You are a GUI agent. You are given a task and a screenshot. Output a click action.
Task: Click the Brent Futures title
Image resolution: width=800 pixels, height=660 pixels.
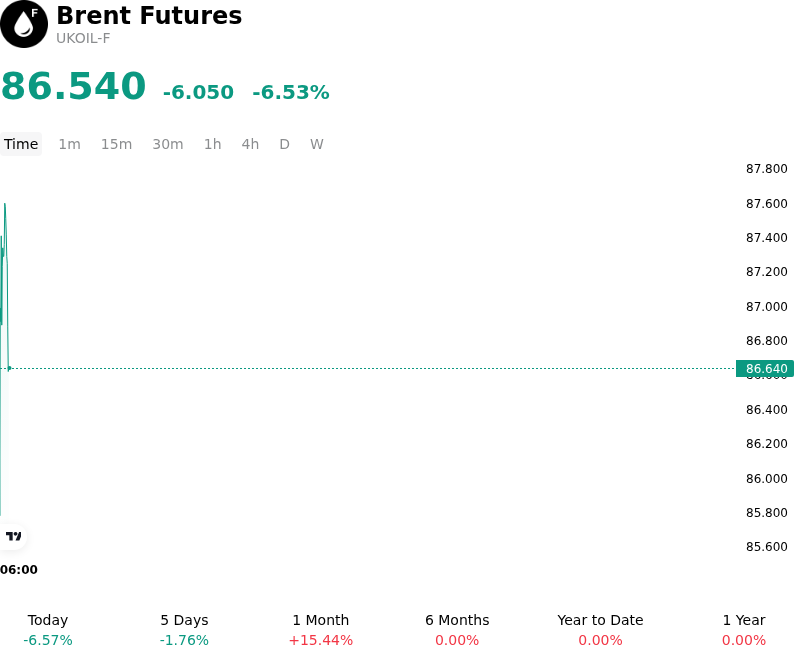(149, 15)
